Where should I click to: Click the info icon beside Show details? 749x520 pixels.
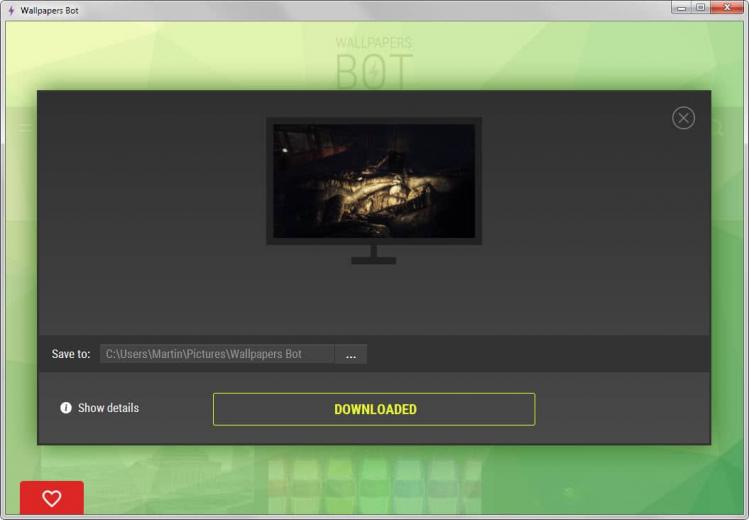66,408
